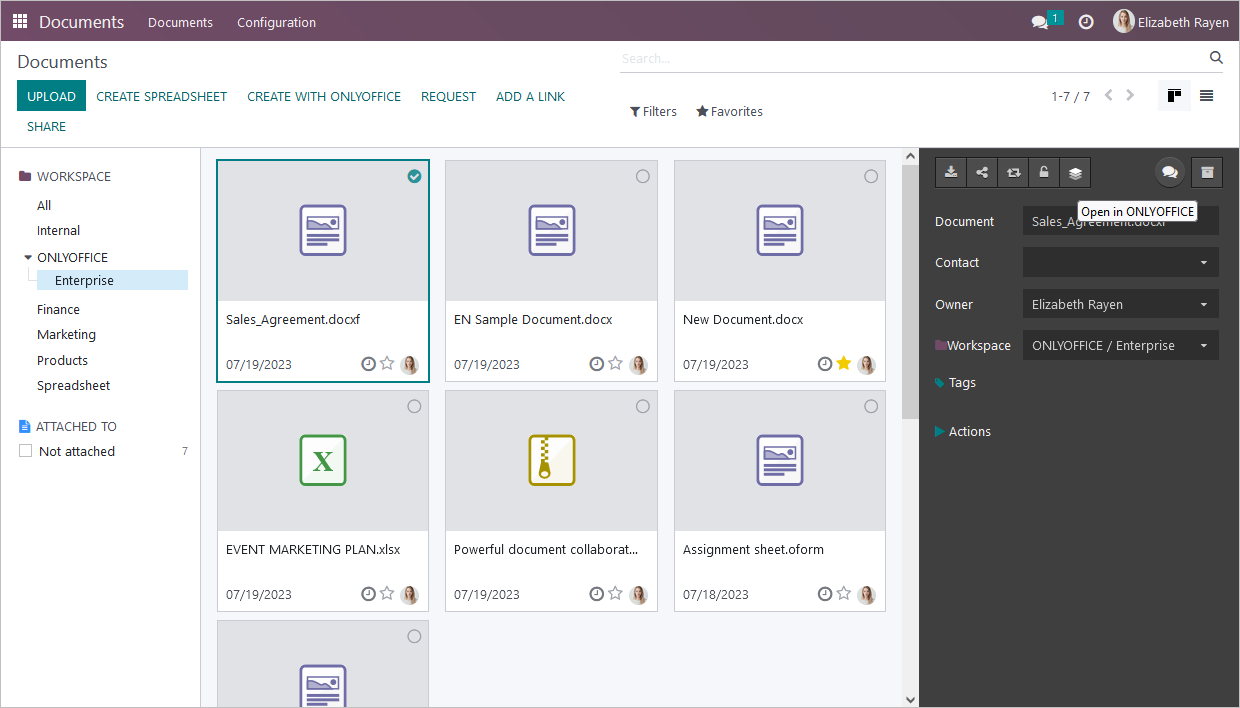Favorite Sales_Agreement.docxf with its star

point(387,364)
